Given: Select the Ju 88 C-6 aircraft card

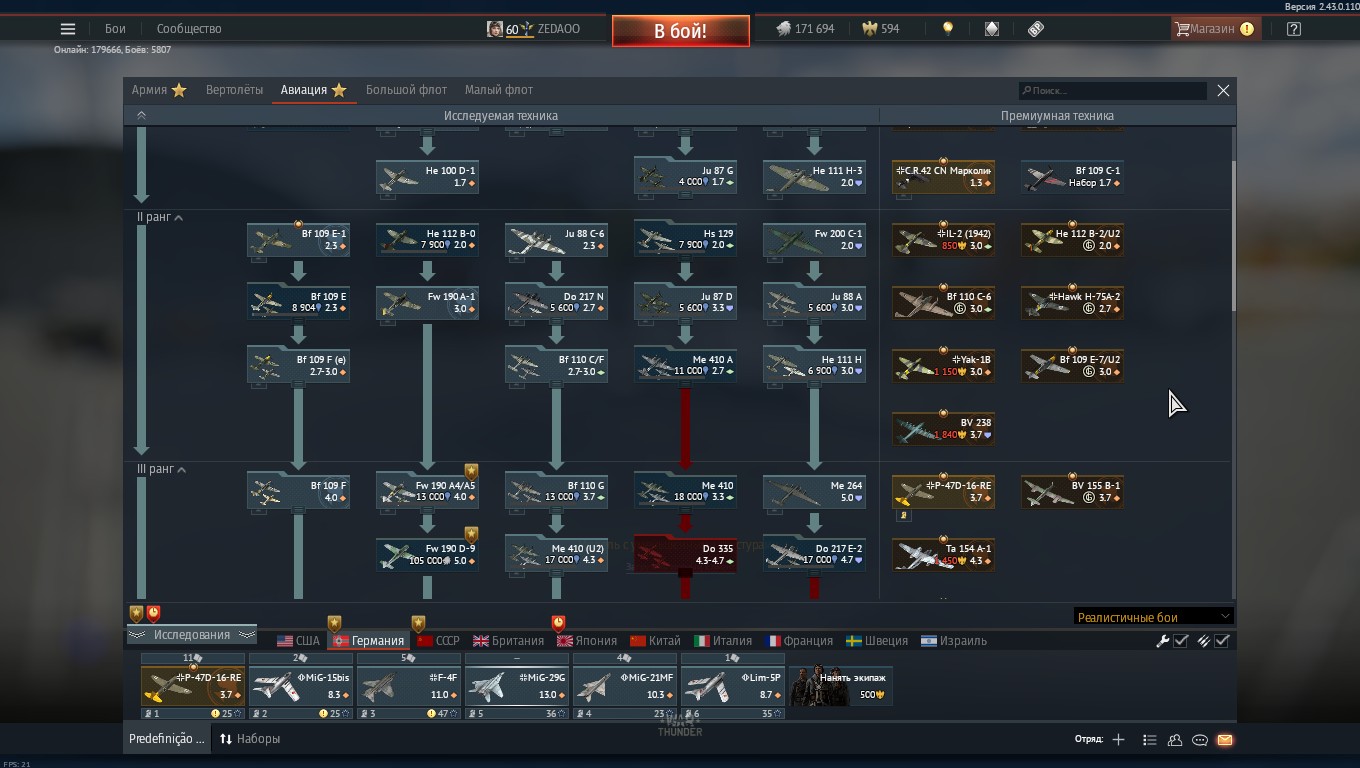Looking at the screenshot, I should click(556, 240).
